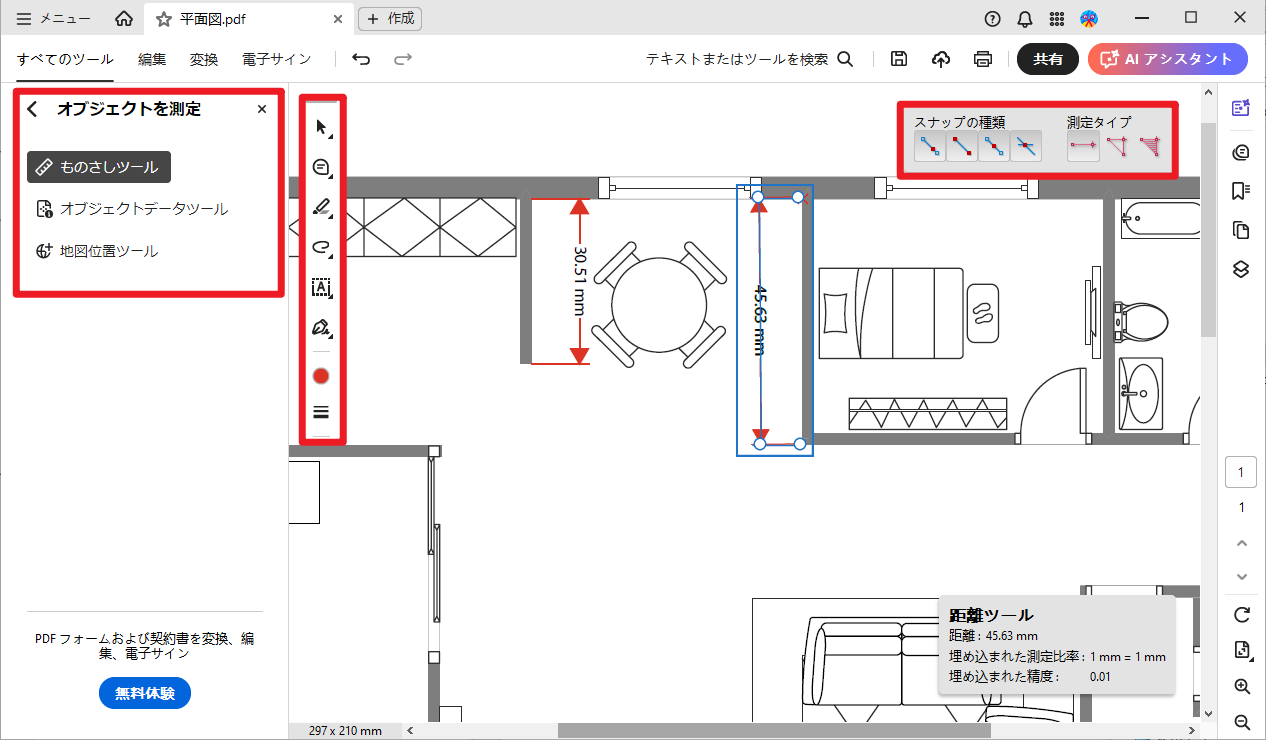This screenshot has width=1266, height=740.
Task: Open the apps grid launcher
Action: coord(1057,18)
